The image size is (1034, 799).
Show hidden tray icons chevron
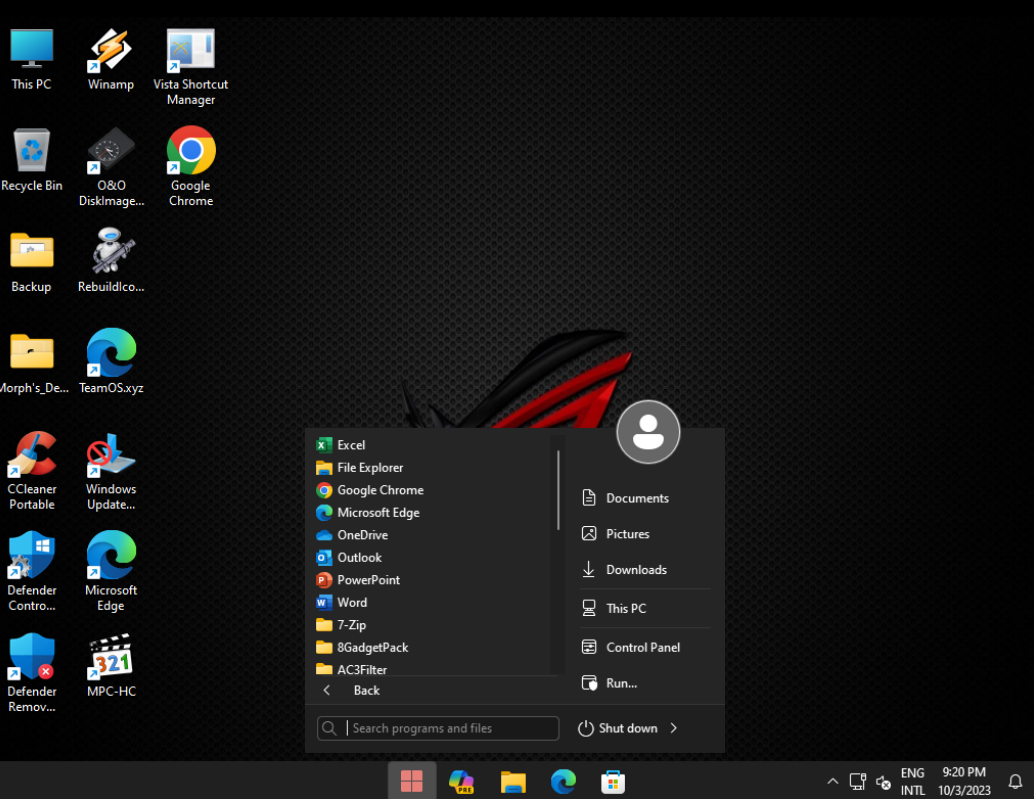pos(833,781)
